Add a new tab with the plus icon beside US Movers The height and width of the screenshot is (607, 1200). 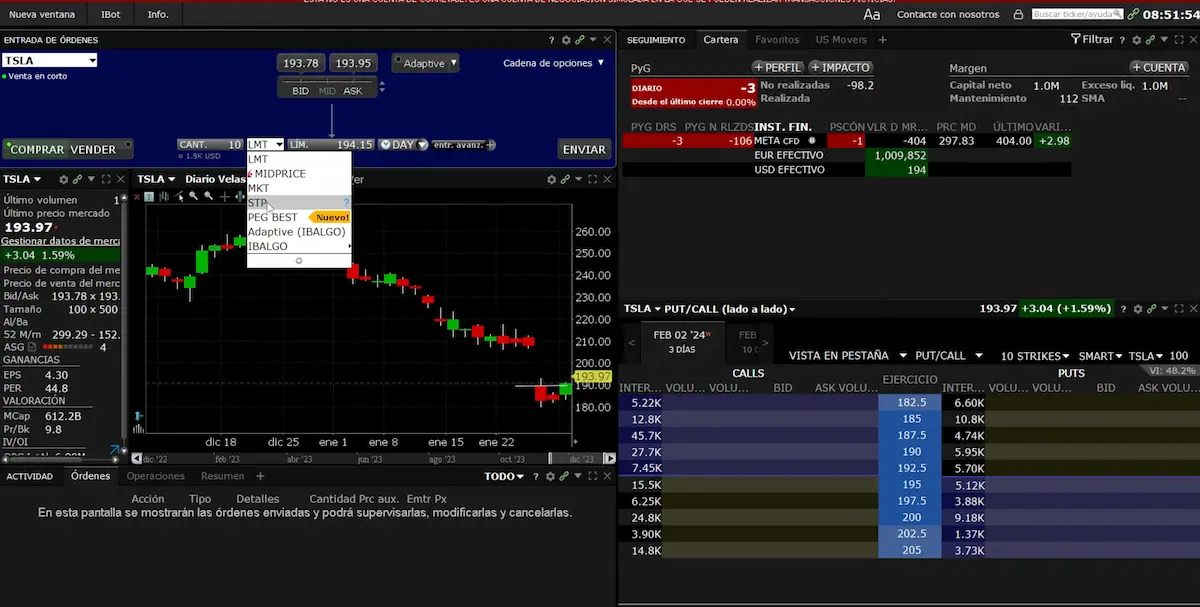click(882, 40)
